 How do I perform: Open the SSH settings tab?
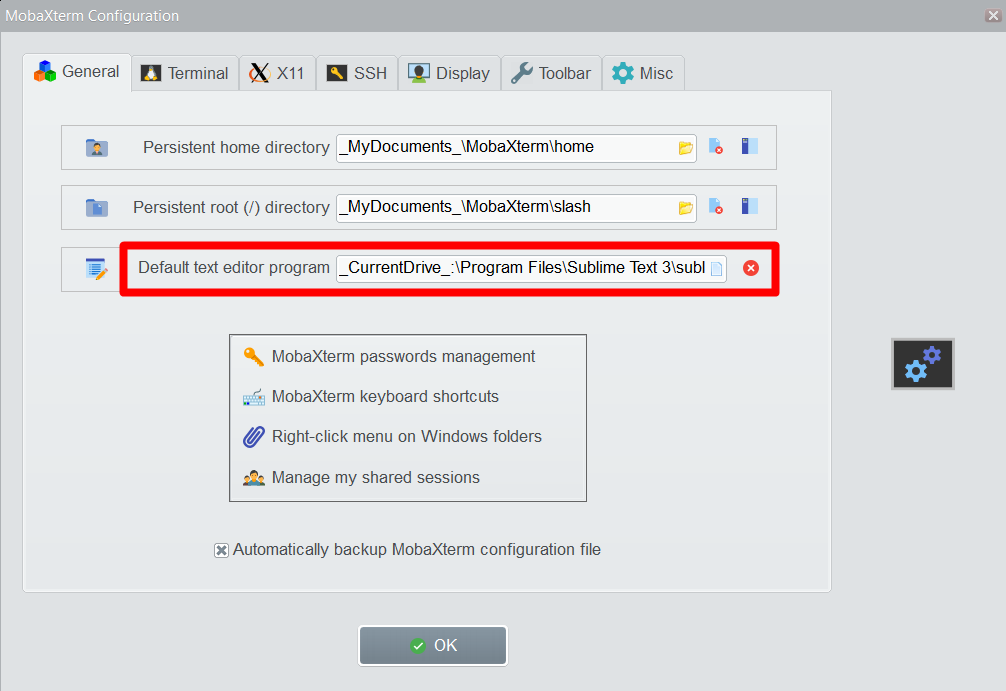[356, 72]
